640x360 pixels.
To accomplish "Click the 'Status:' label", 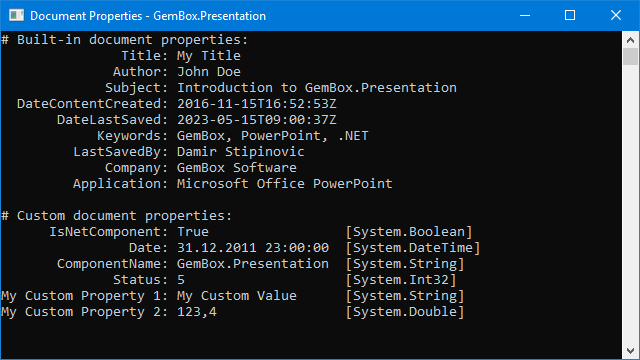I will tap(140, 280).
